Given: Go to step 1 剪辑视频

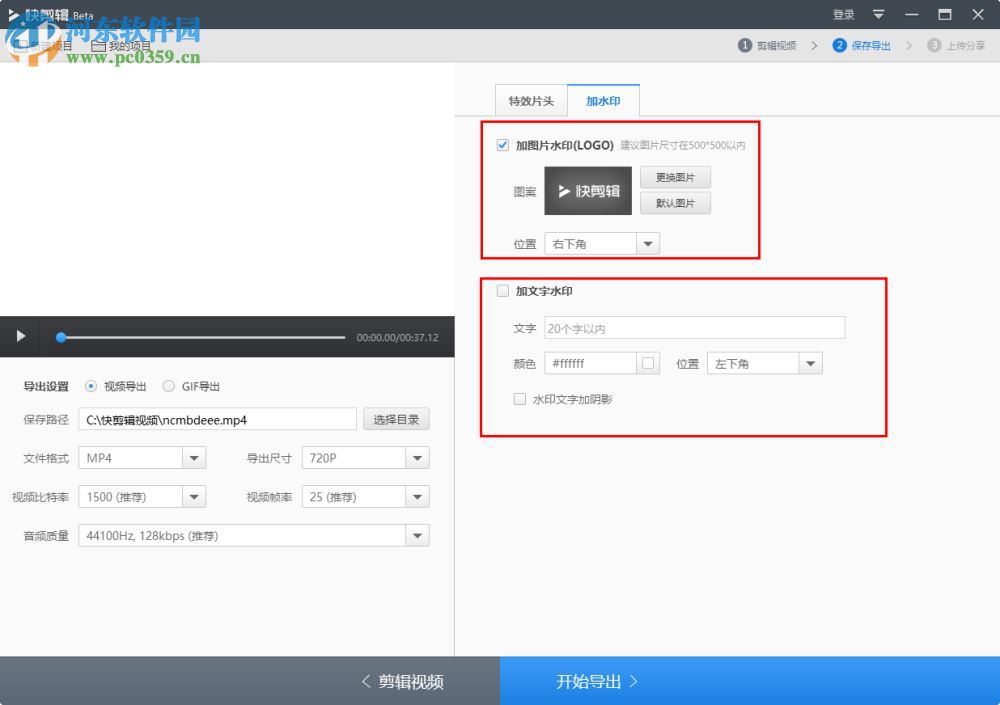Looking at the screenshot, I should pyautogui.click(x=767, y=45).
